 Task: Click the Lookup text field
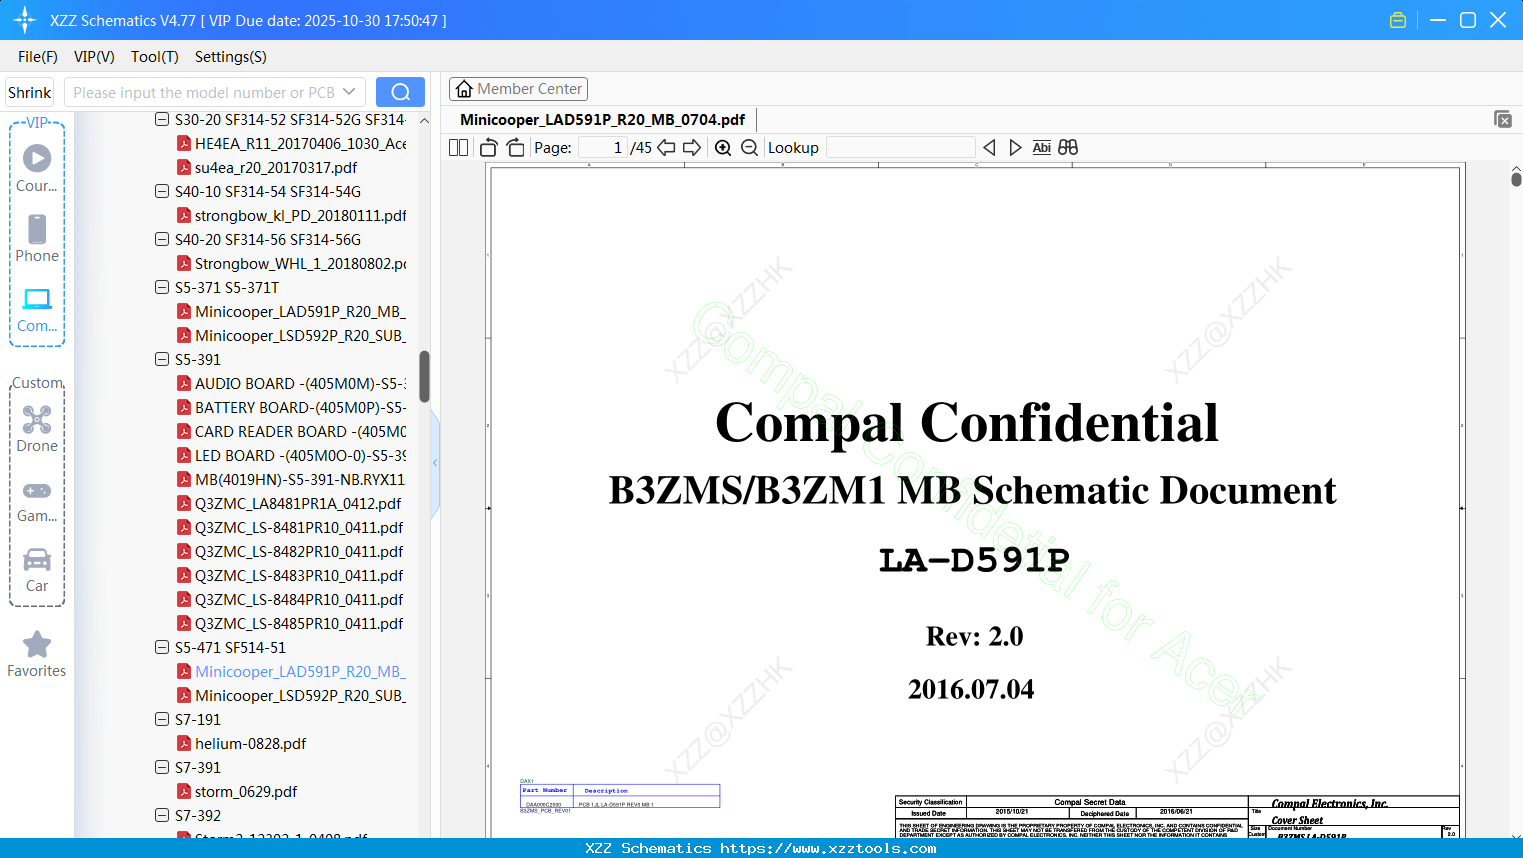tap(901, 148)
